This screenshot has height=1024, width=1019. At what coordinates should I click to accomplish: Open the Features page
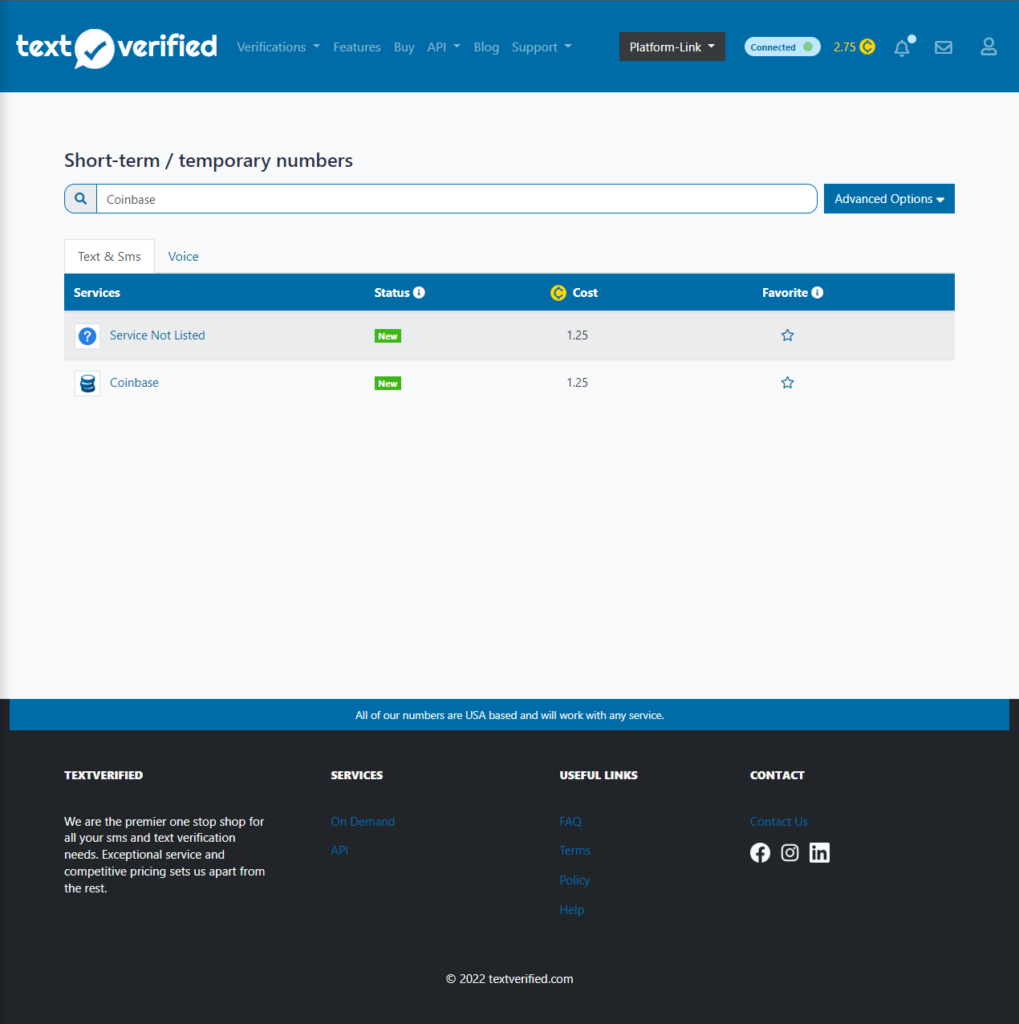pos(357,47)
